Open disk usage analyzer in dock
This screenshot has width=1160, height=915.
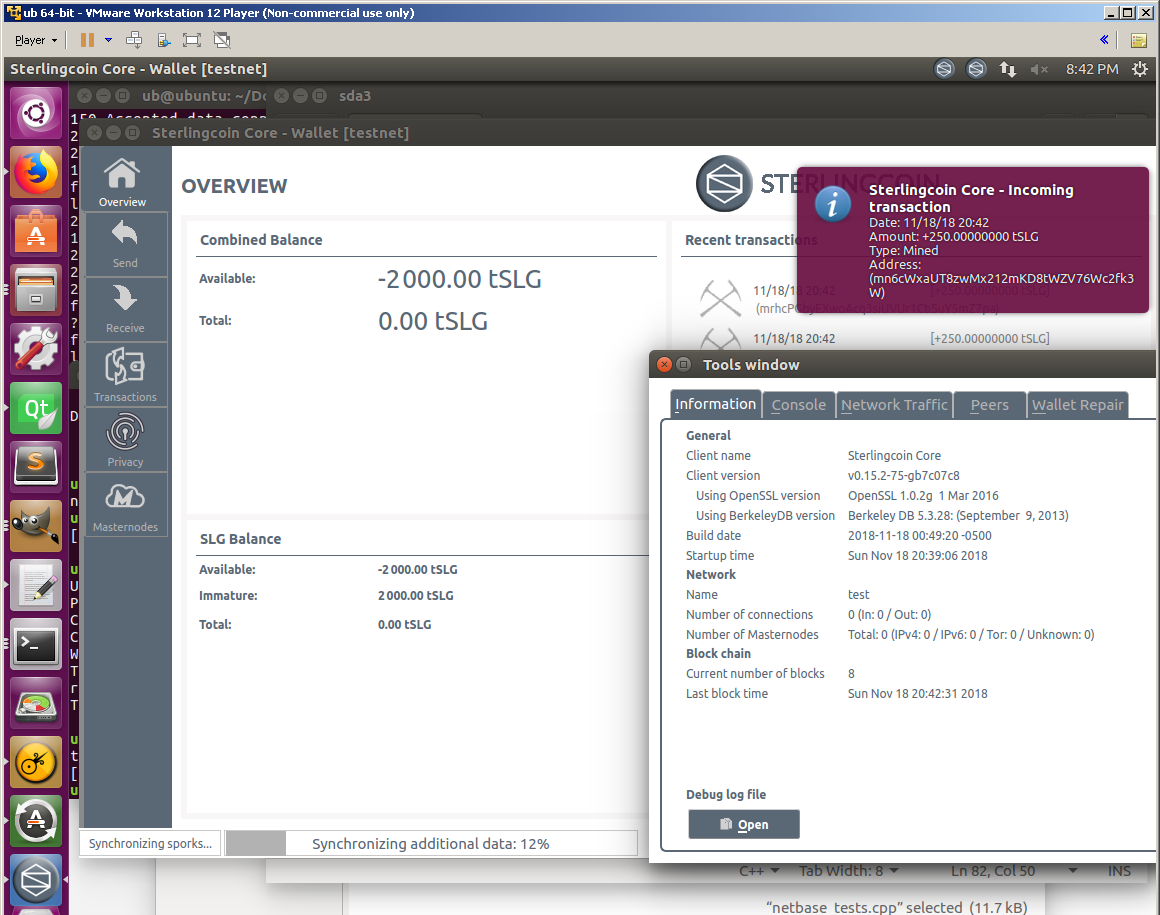click(36, 703)
